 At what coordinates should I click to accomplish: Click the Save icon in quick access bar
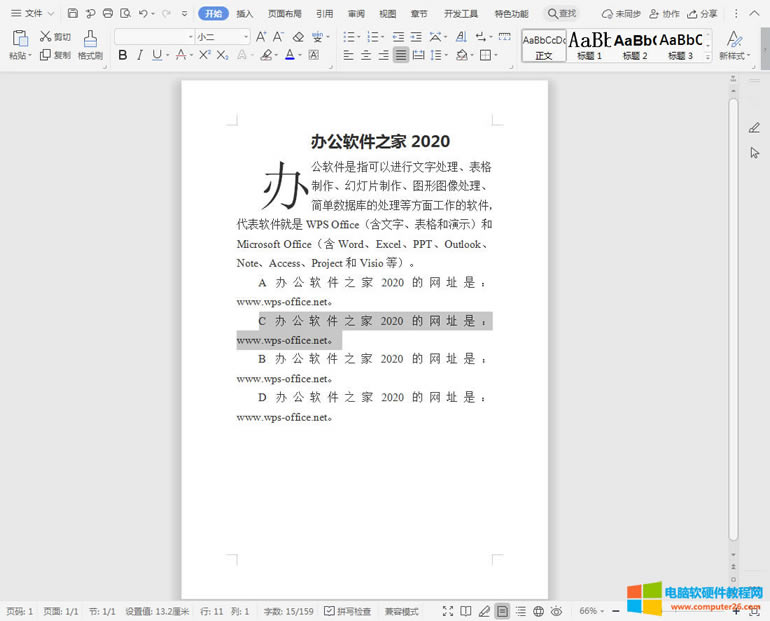point(73,14)
